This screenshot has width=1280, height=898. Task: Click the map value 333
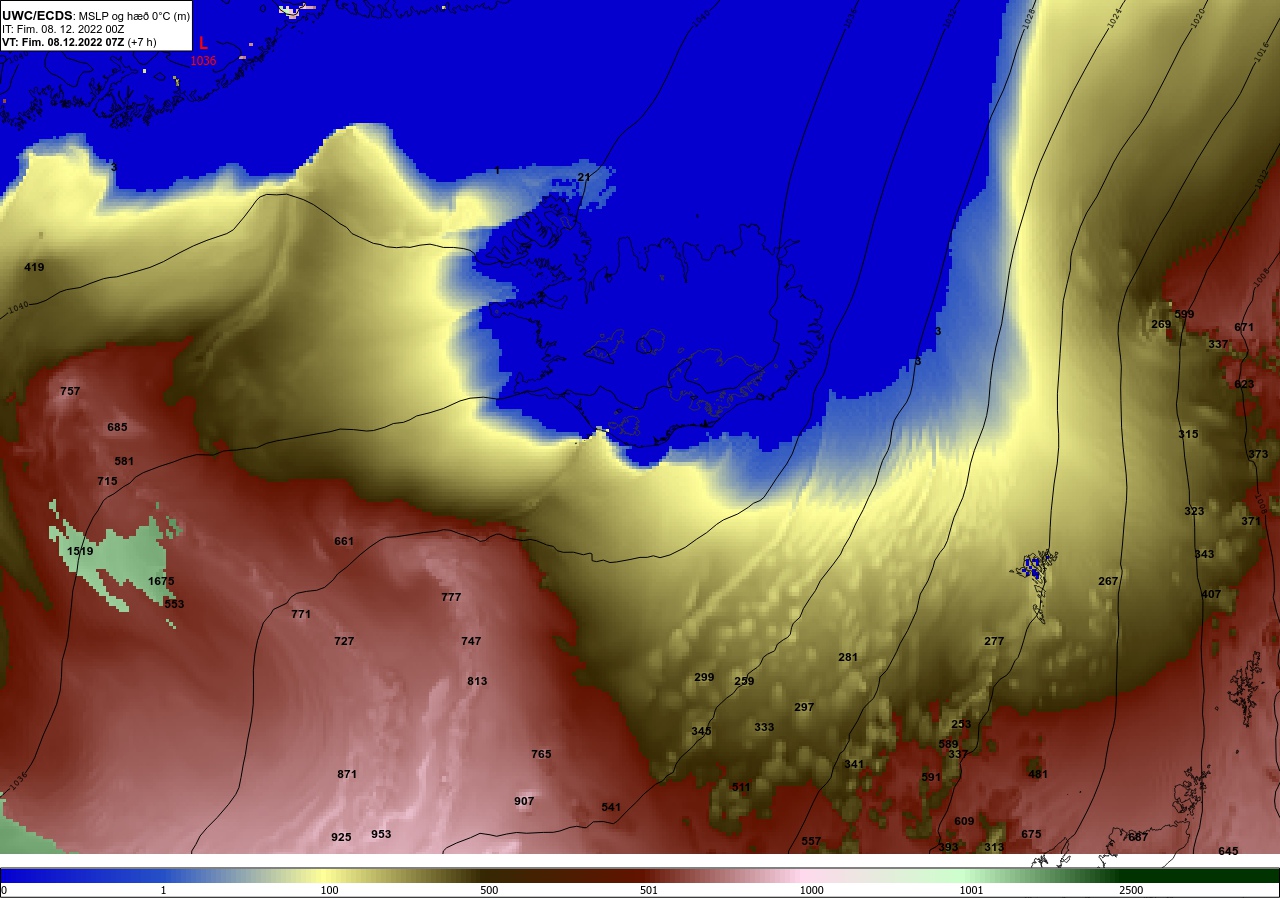coord(764,727)
